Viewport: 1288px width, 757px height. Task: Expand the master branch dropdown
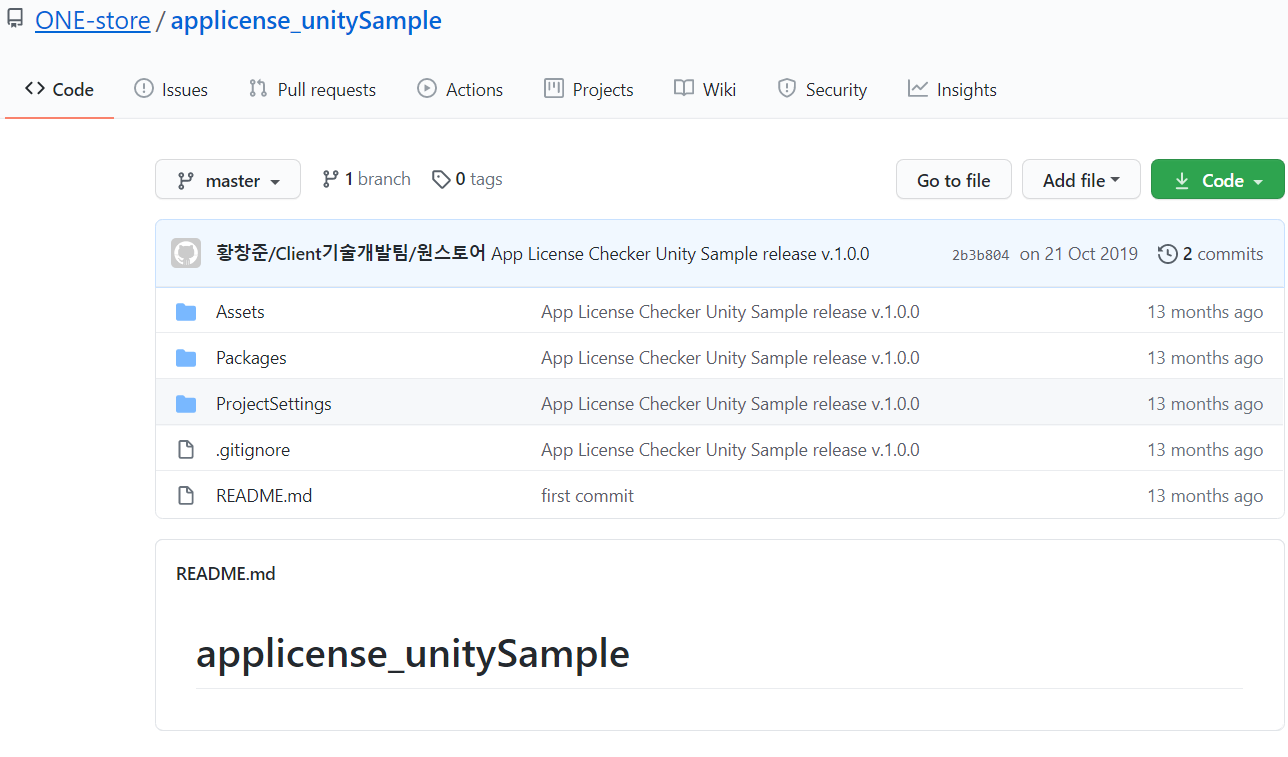pos(228,180)
